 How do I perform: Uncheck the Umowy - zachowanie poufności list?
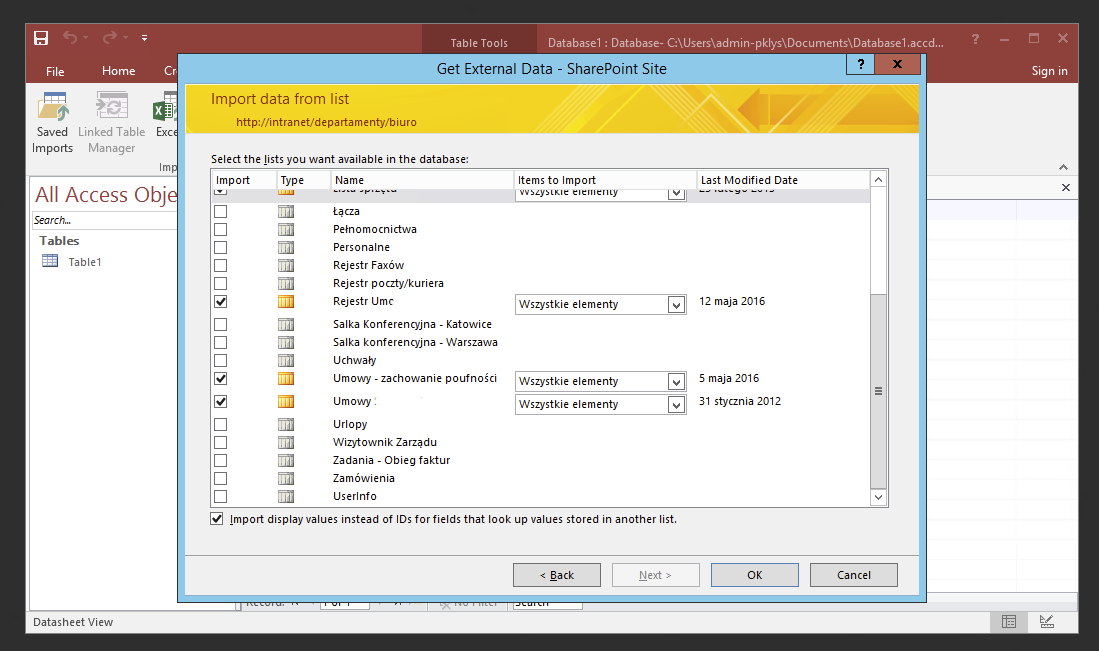click(x=220, y=378)
